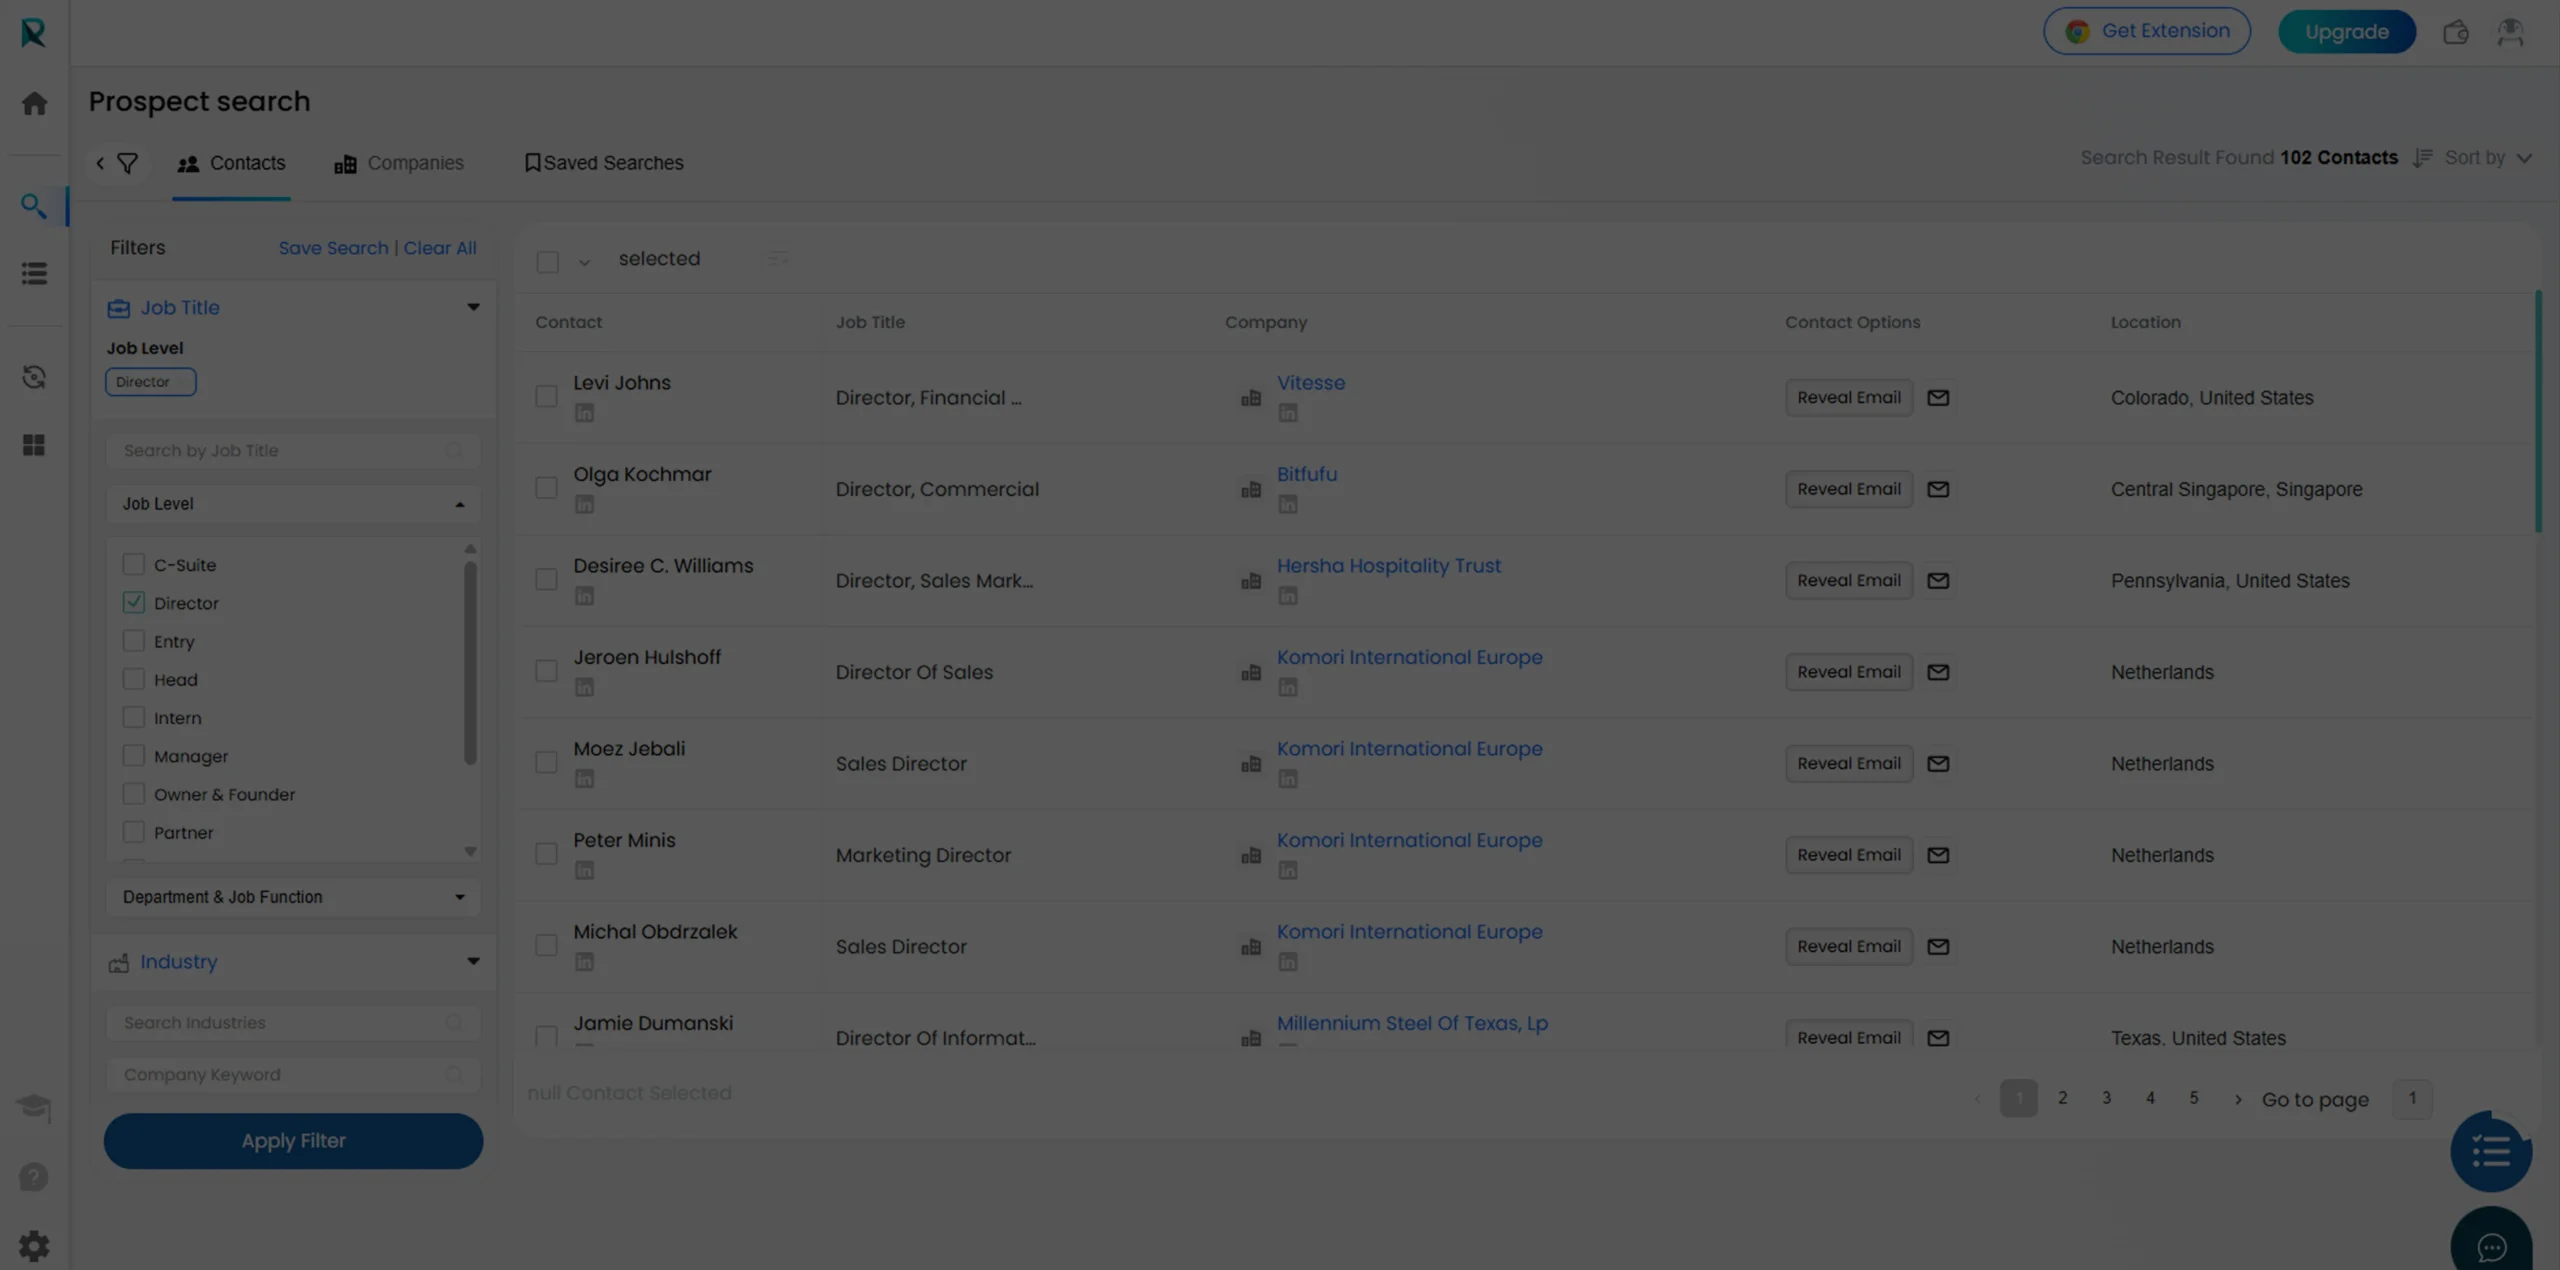Open the Vitesse company link
2560x1270 pixels.
[x=1311, y=383]
